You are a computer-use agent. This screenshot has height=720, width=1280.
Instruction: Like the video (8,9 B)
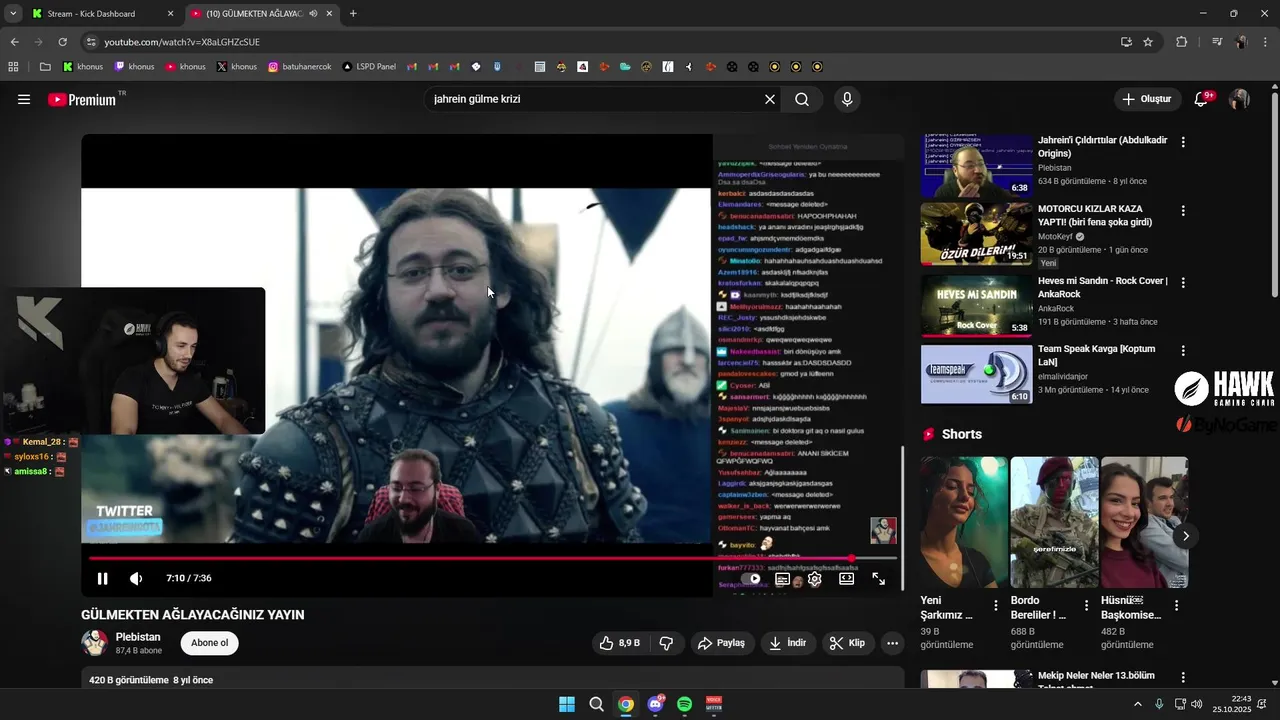(x=619, y=643)
